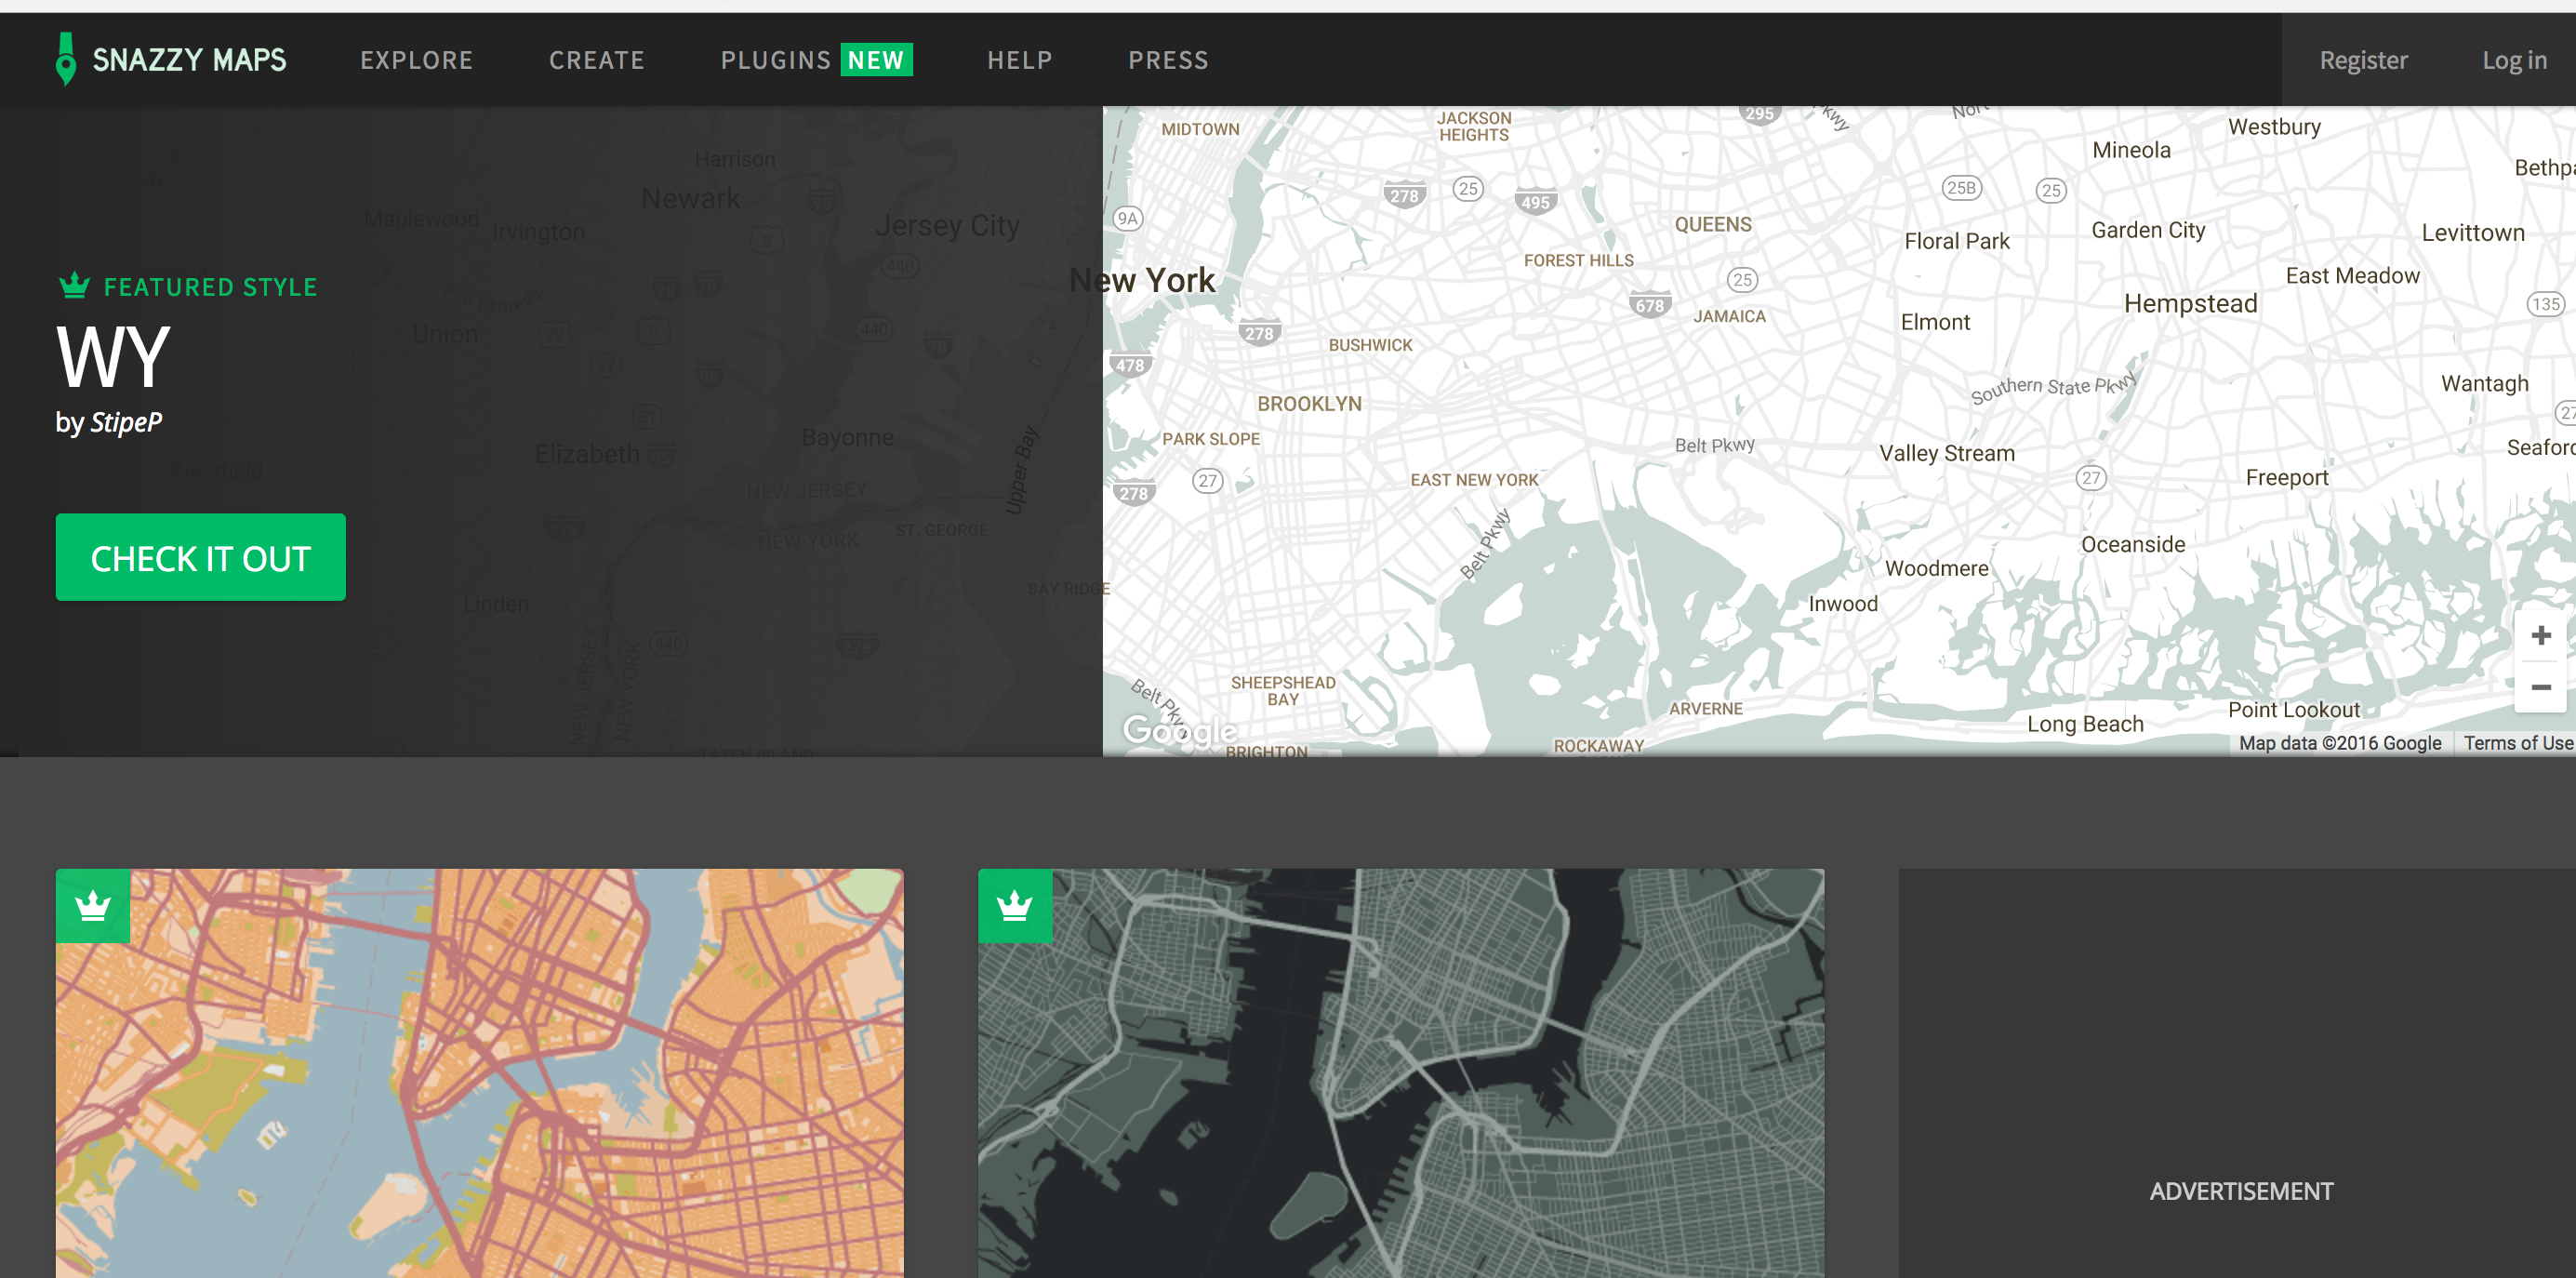Click the Mineola map label
The width and height of the screenshot is (2576, 1278).
pos(2131,150)
